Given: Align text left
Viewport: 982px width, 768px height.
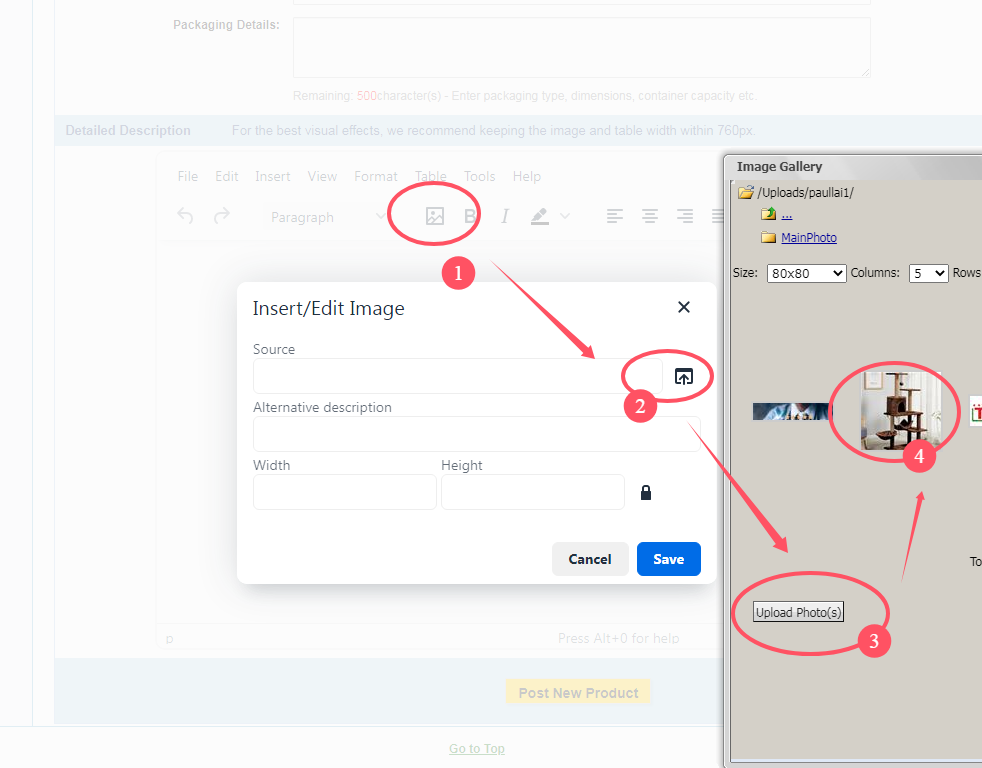Looking at the screenshot, I should click(615, 216).
